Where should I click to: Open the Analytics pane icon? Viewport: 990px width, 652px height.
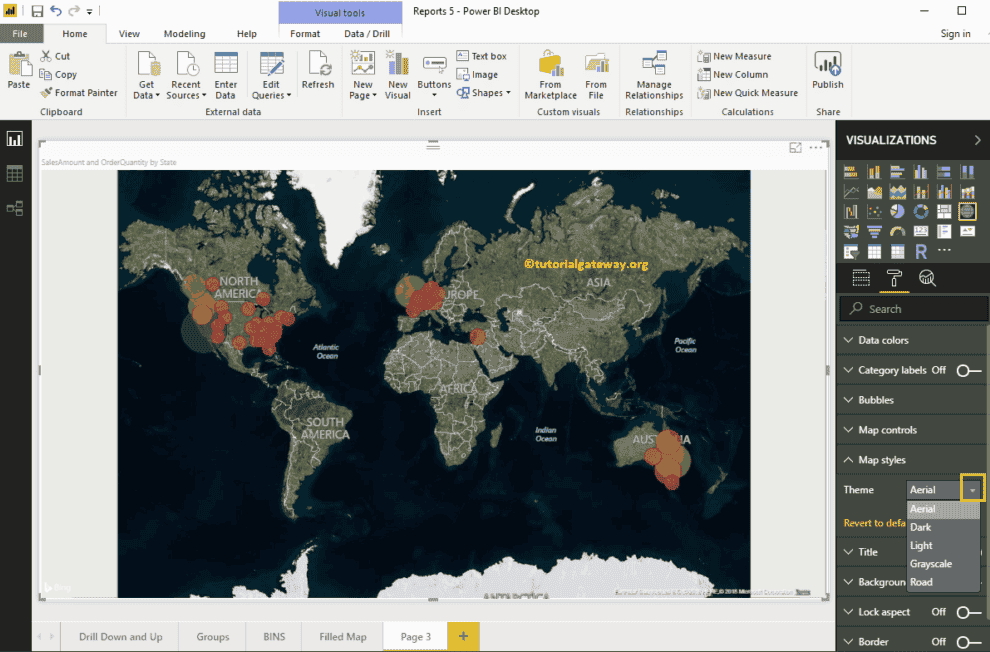pos(927,279)
